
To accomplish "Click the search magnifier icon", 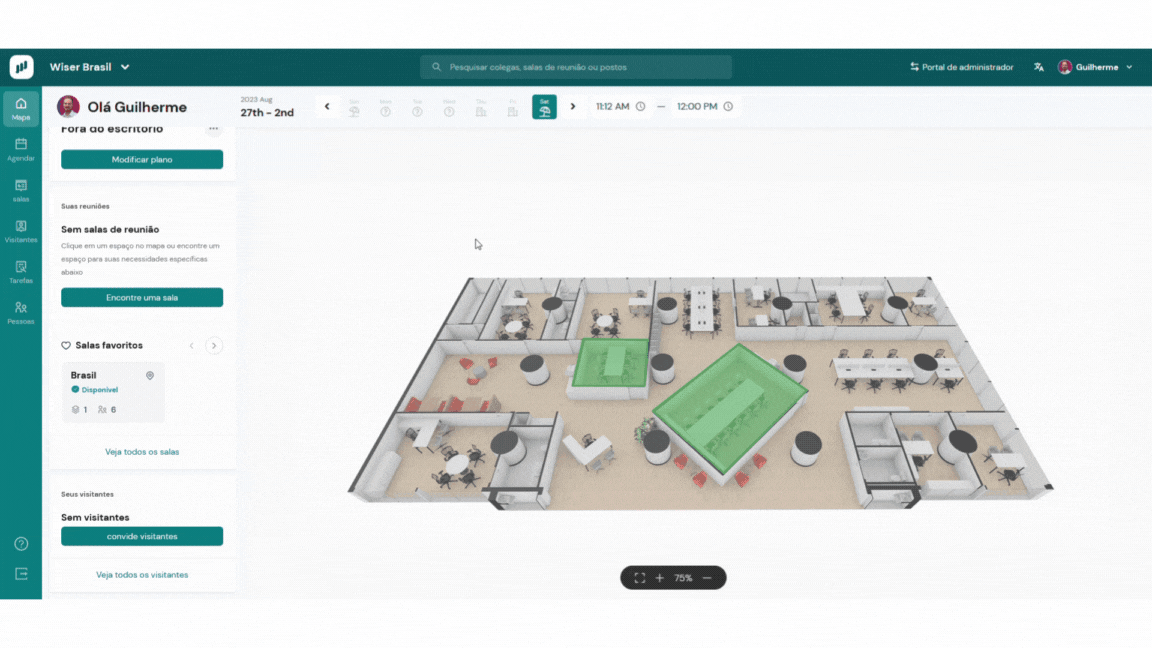I will click(436, 67).
